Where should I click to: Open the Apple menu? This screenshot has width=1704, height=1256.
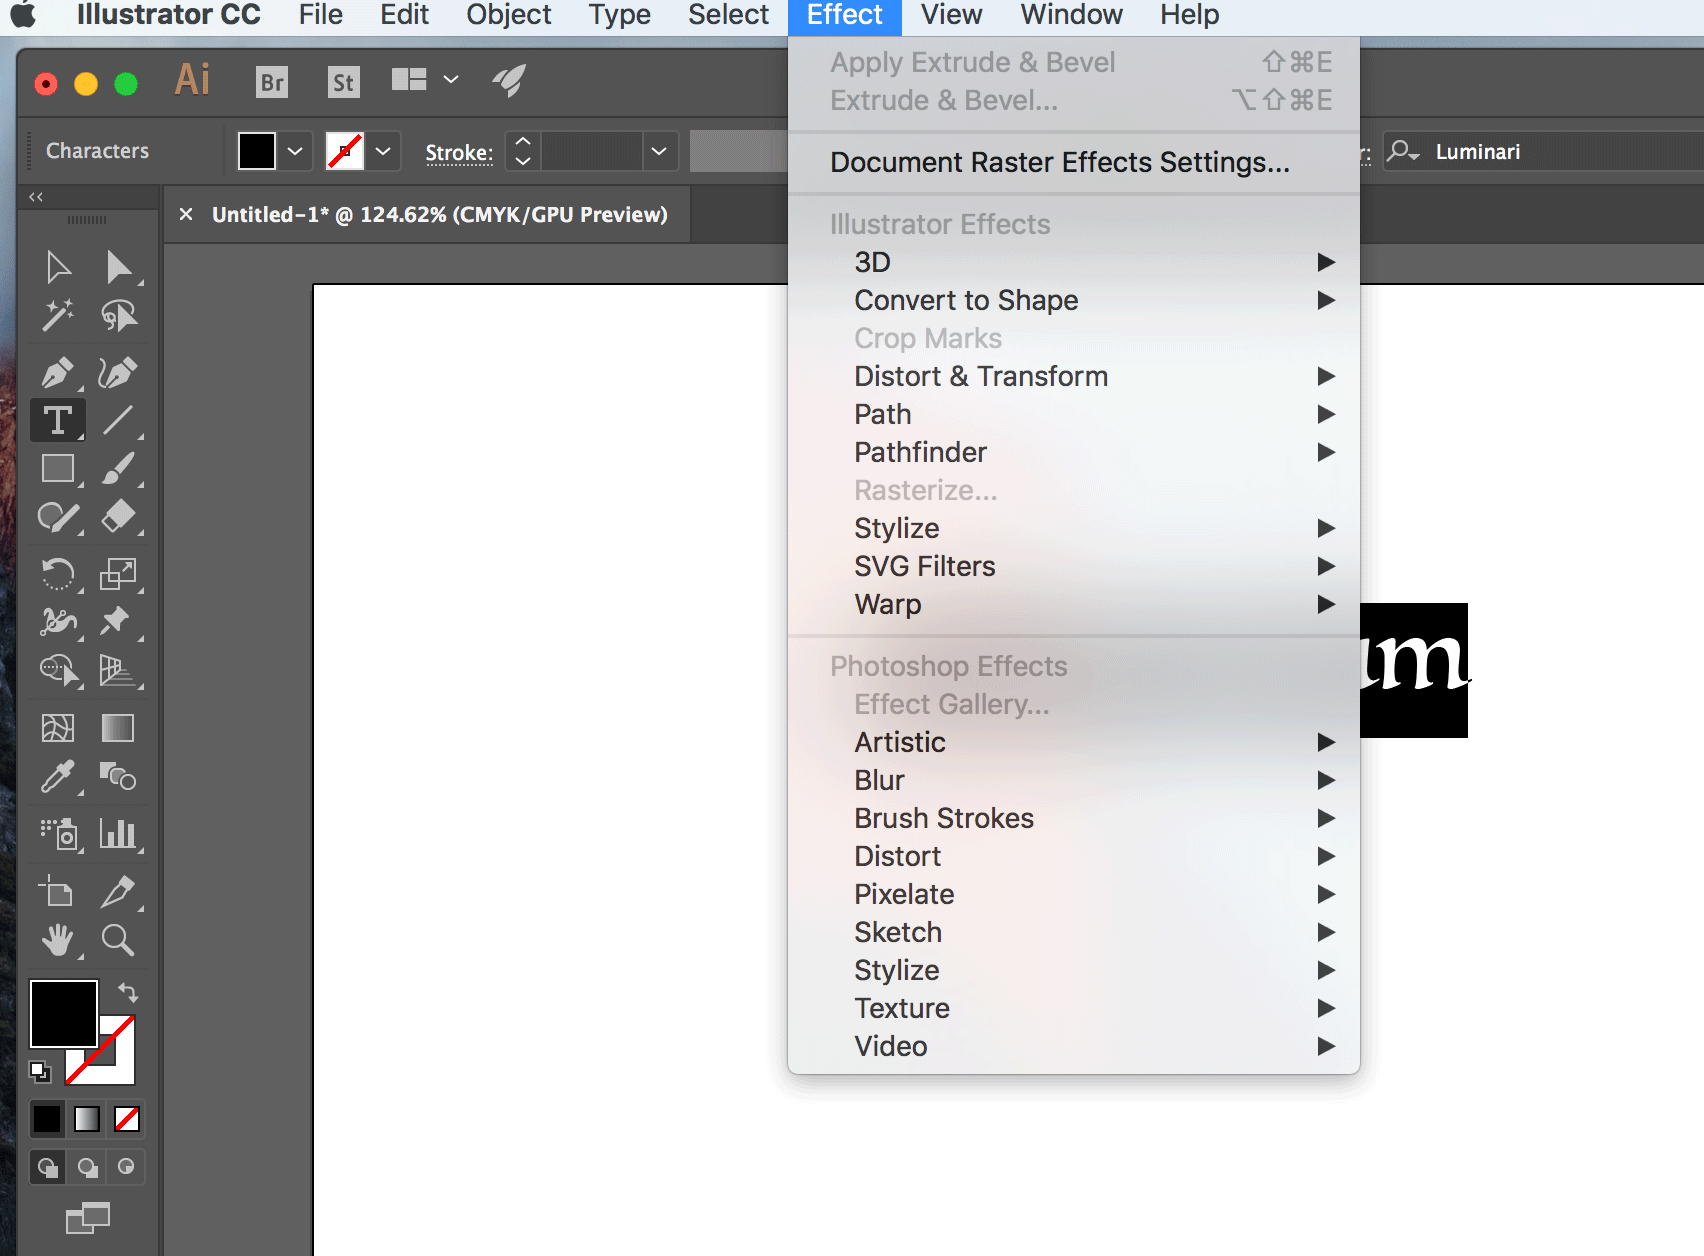coord(23,16)
